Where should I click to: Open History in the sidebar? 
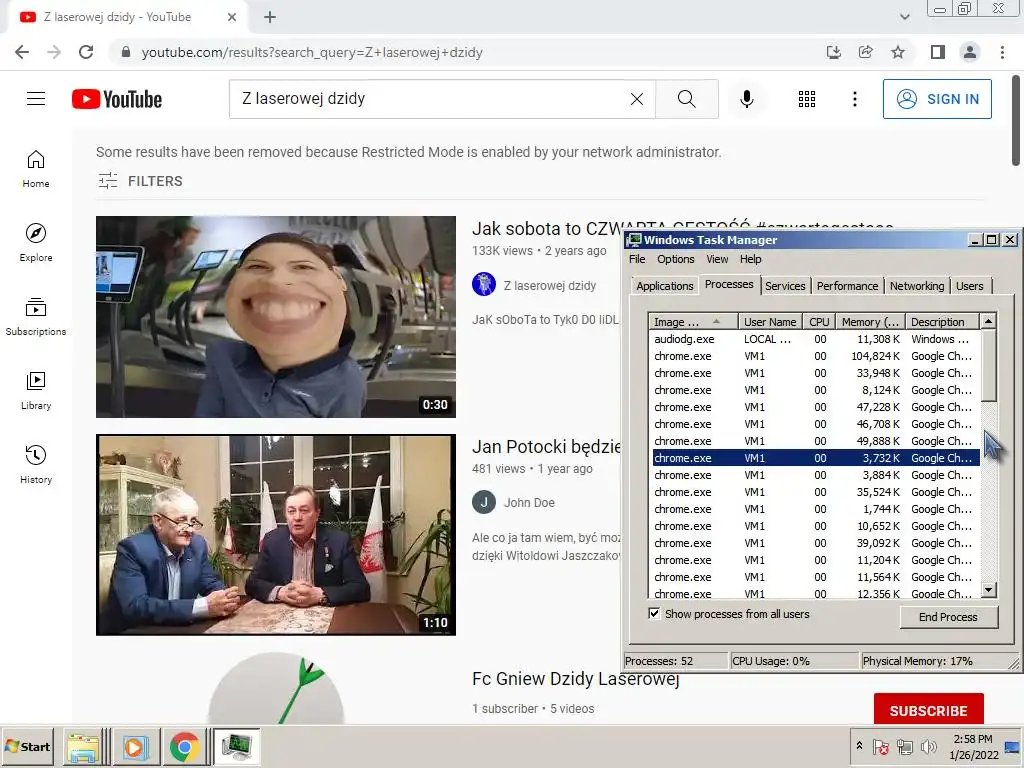click(x=36, y=464)
